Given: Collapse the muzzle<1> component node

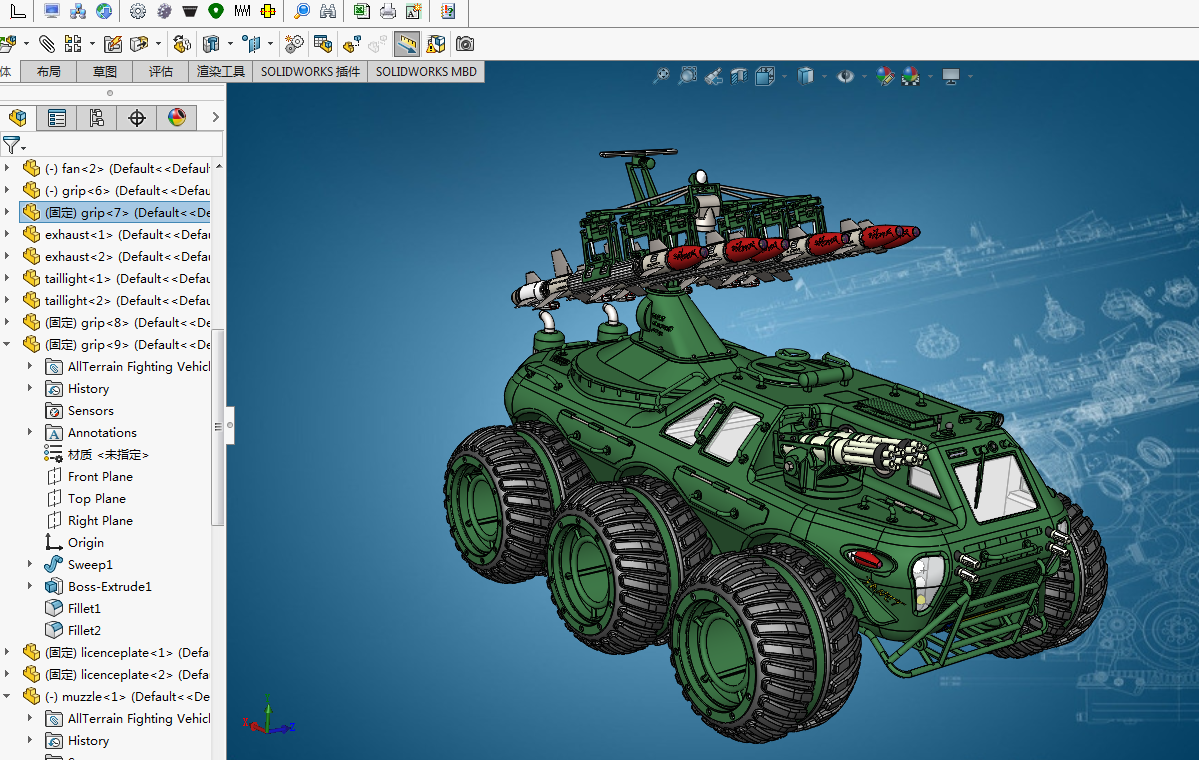Looking at the screenshot, I should [x=7, y=697].
